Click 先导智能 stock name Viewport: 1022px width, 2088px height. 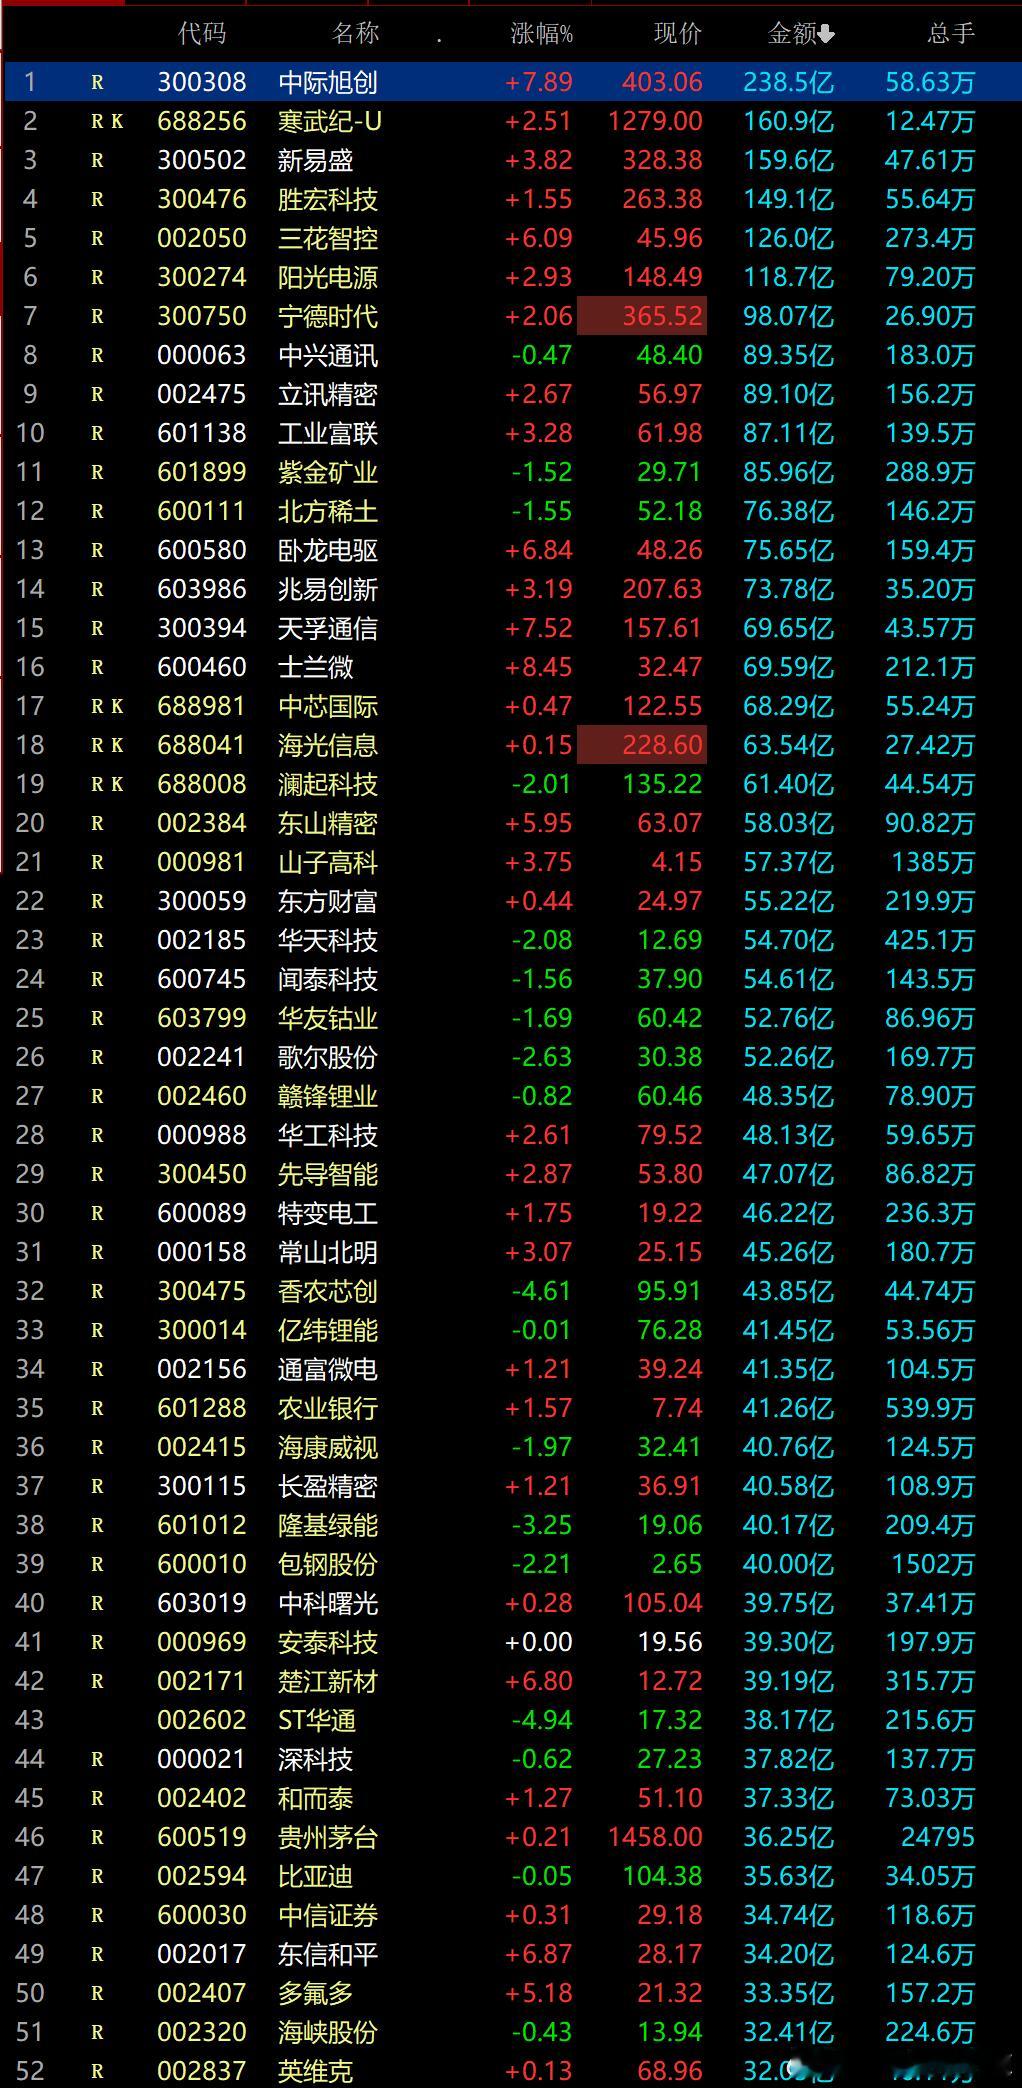click(328, 1174)
